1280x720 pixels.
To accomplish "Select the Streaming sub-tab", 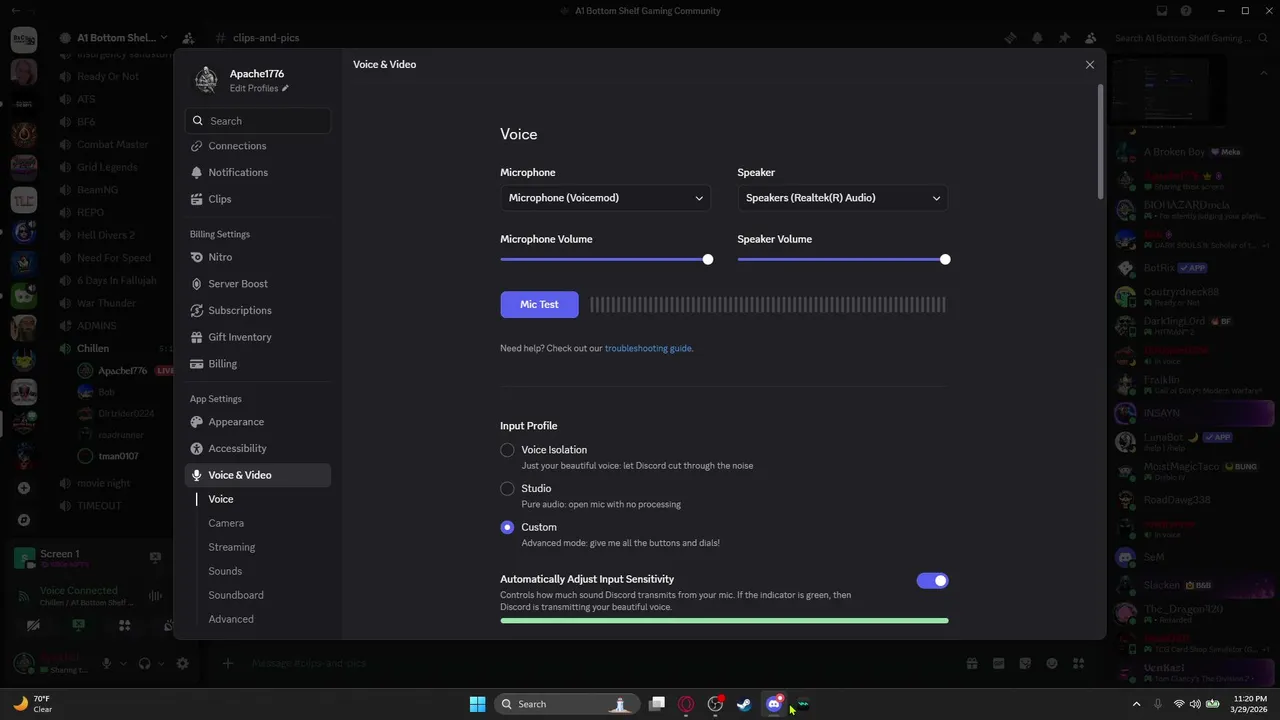I will point(232,547).
